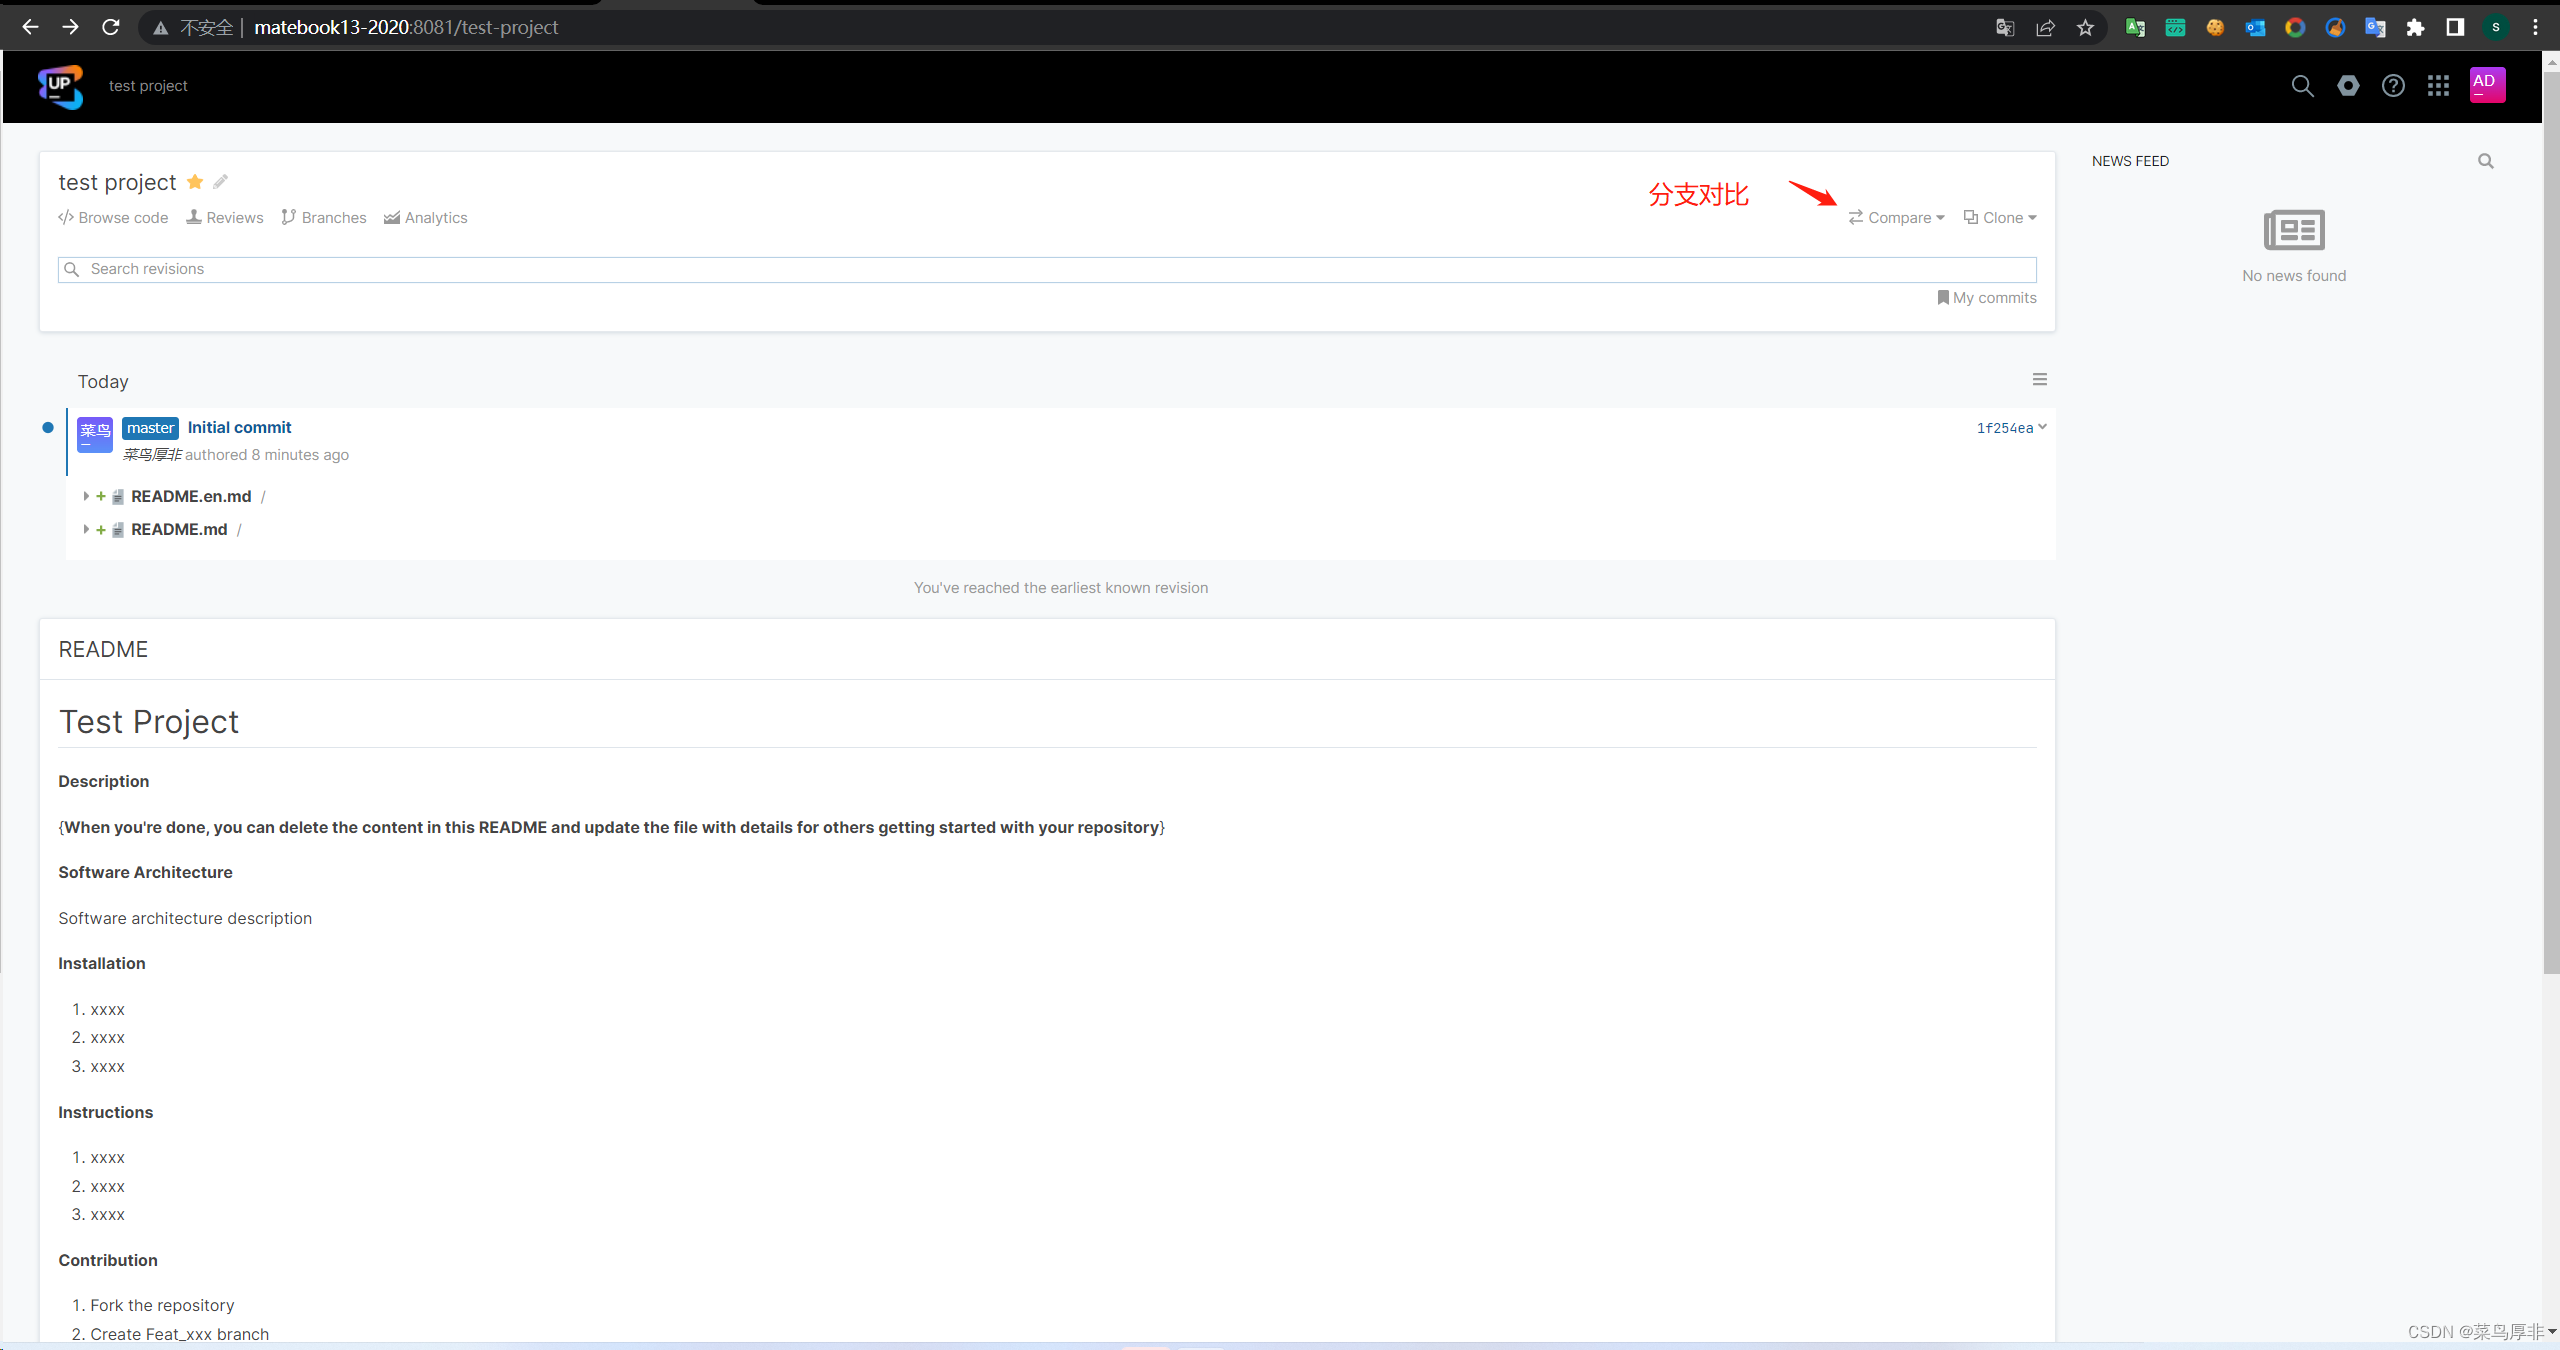Open the administration settings hexagon icon
Image resolution: width=2560 pixels, height=1350 pixels.
[2348, 86]
